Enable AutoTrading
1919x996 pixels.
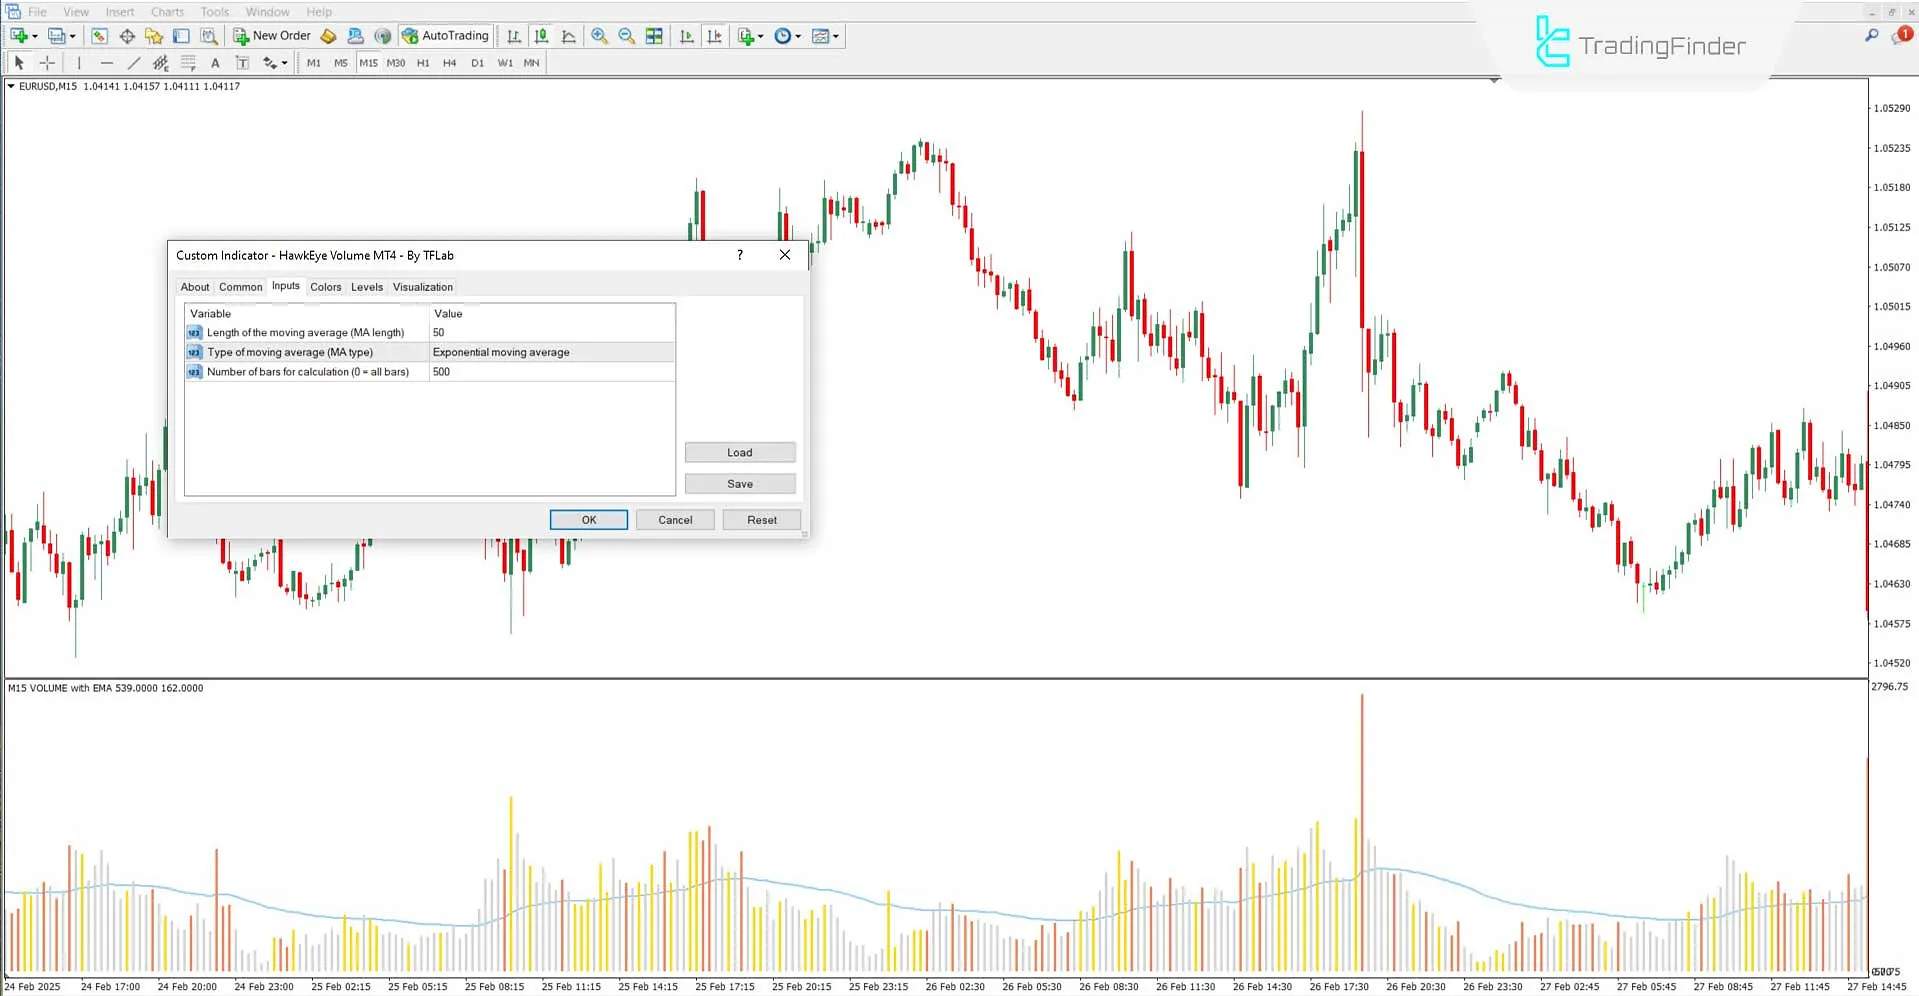click(445, 35)
